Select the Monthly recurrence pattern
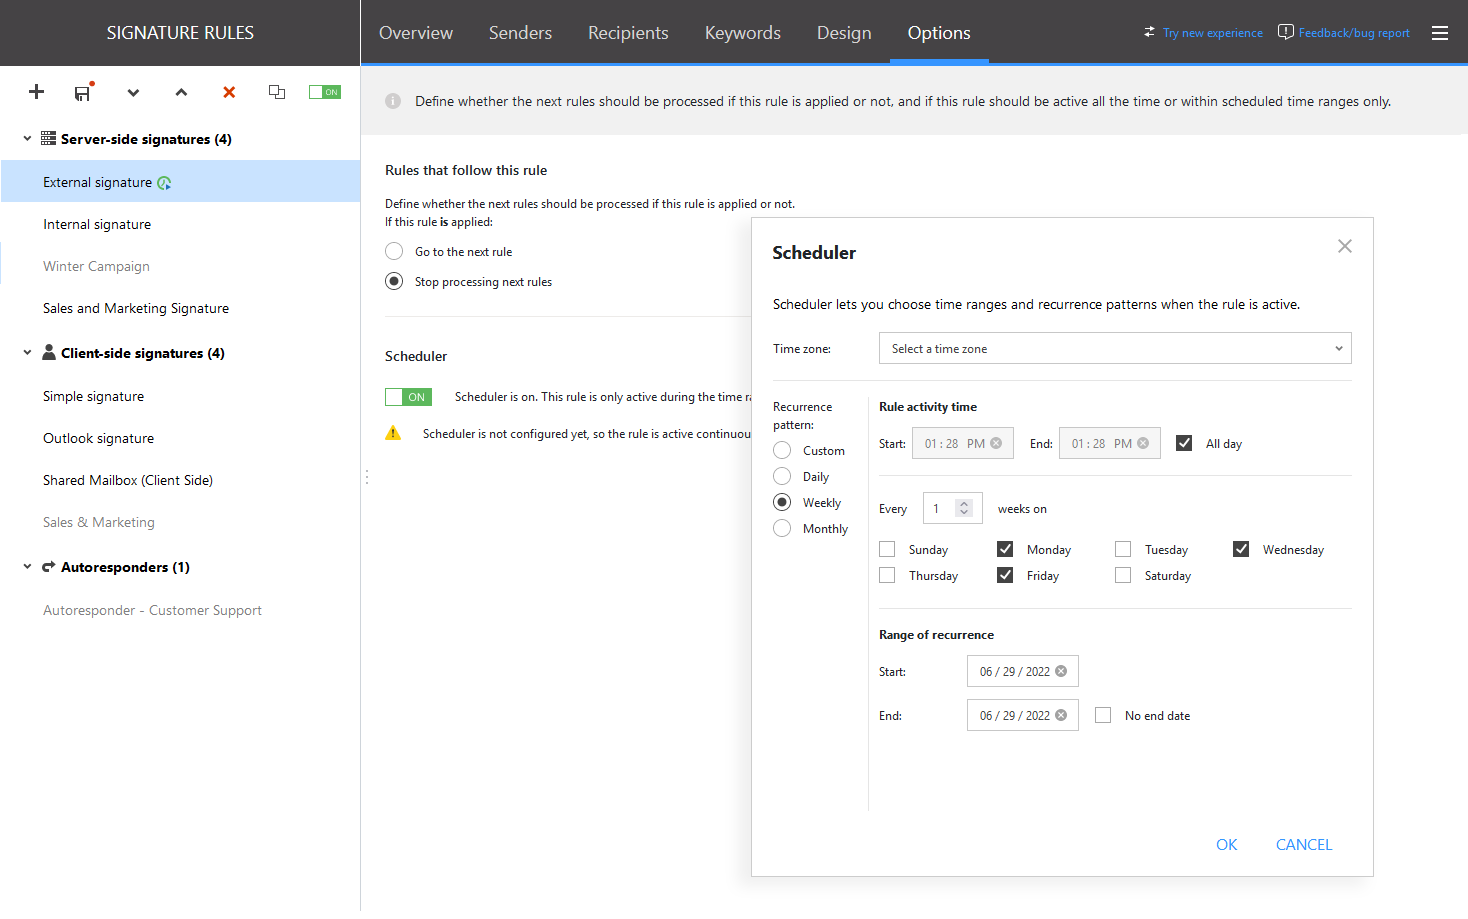Image resolution: width=1468 pixels, height=919 pixels. [781, 528]
